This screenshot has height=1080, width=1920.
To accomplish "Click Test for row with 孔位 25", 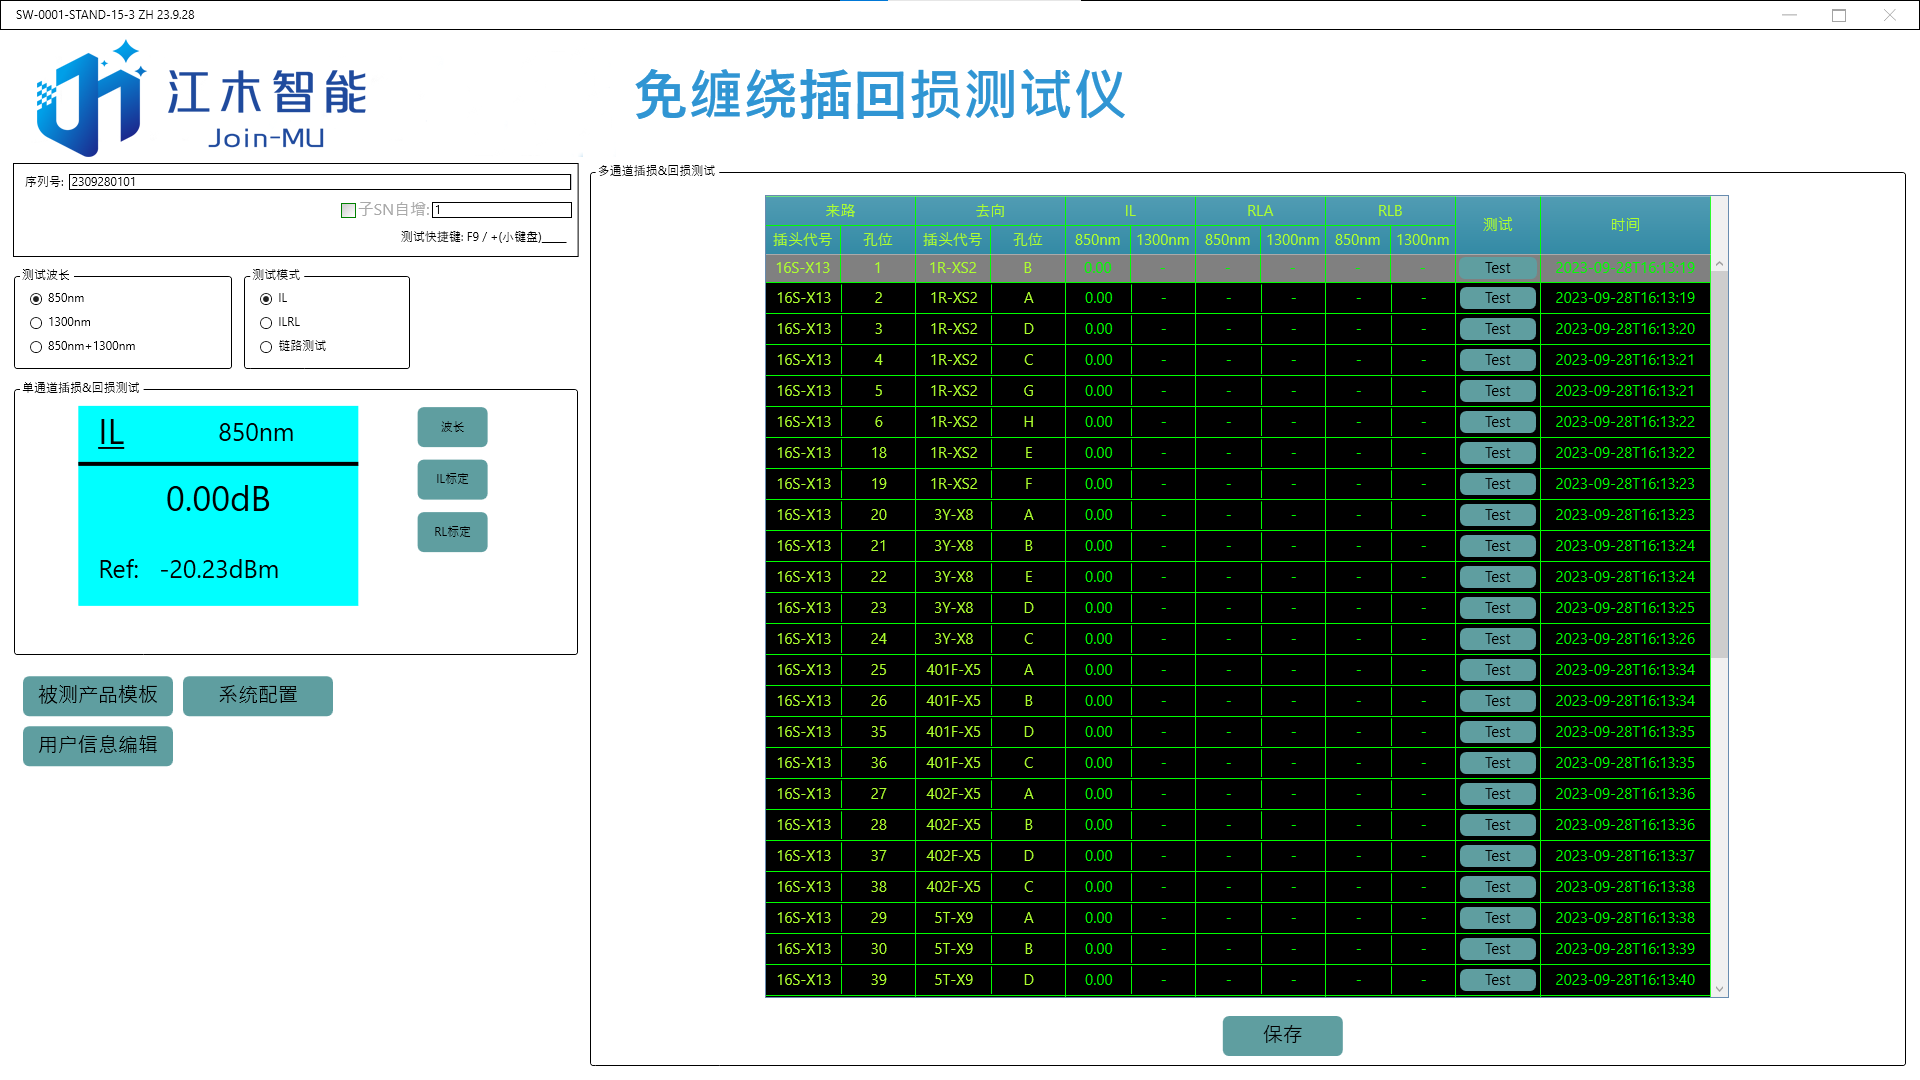I will 1497,670.
